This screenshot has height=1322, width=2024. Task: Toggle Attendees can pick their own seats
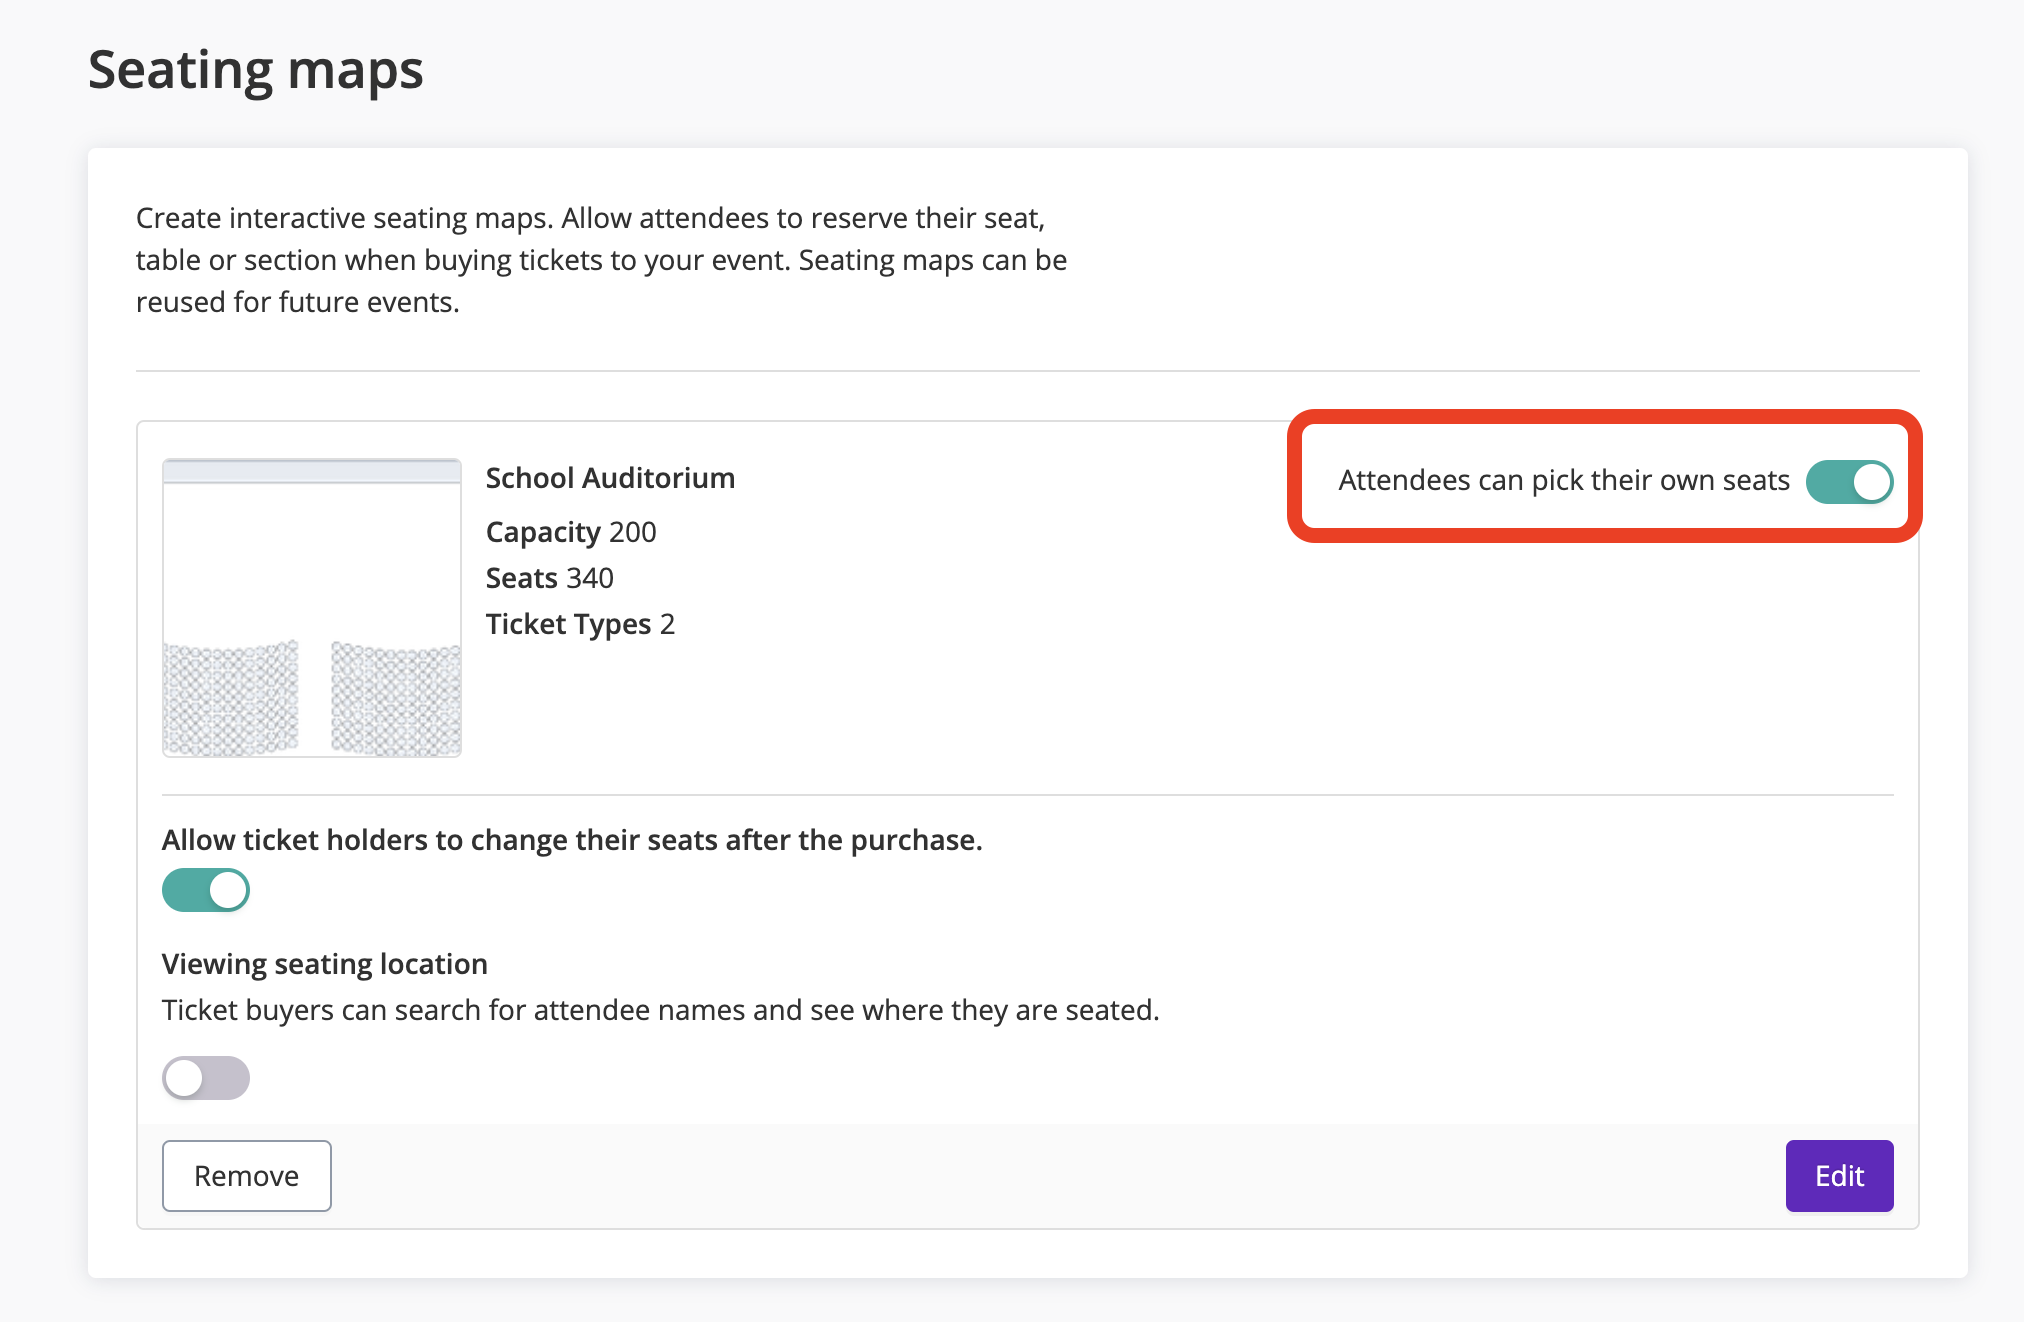coord(1849,481)
